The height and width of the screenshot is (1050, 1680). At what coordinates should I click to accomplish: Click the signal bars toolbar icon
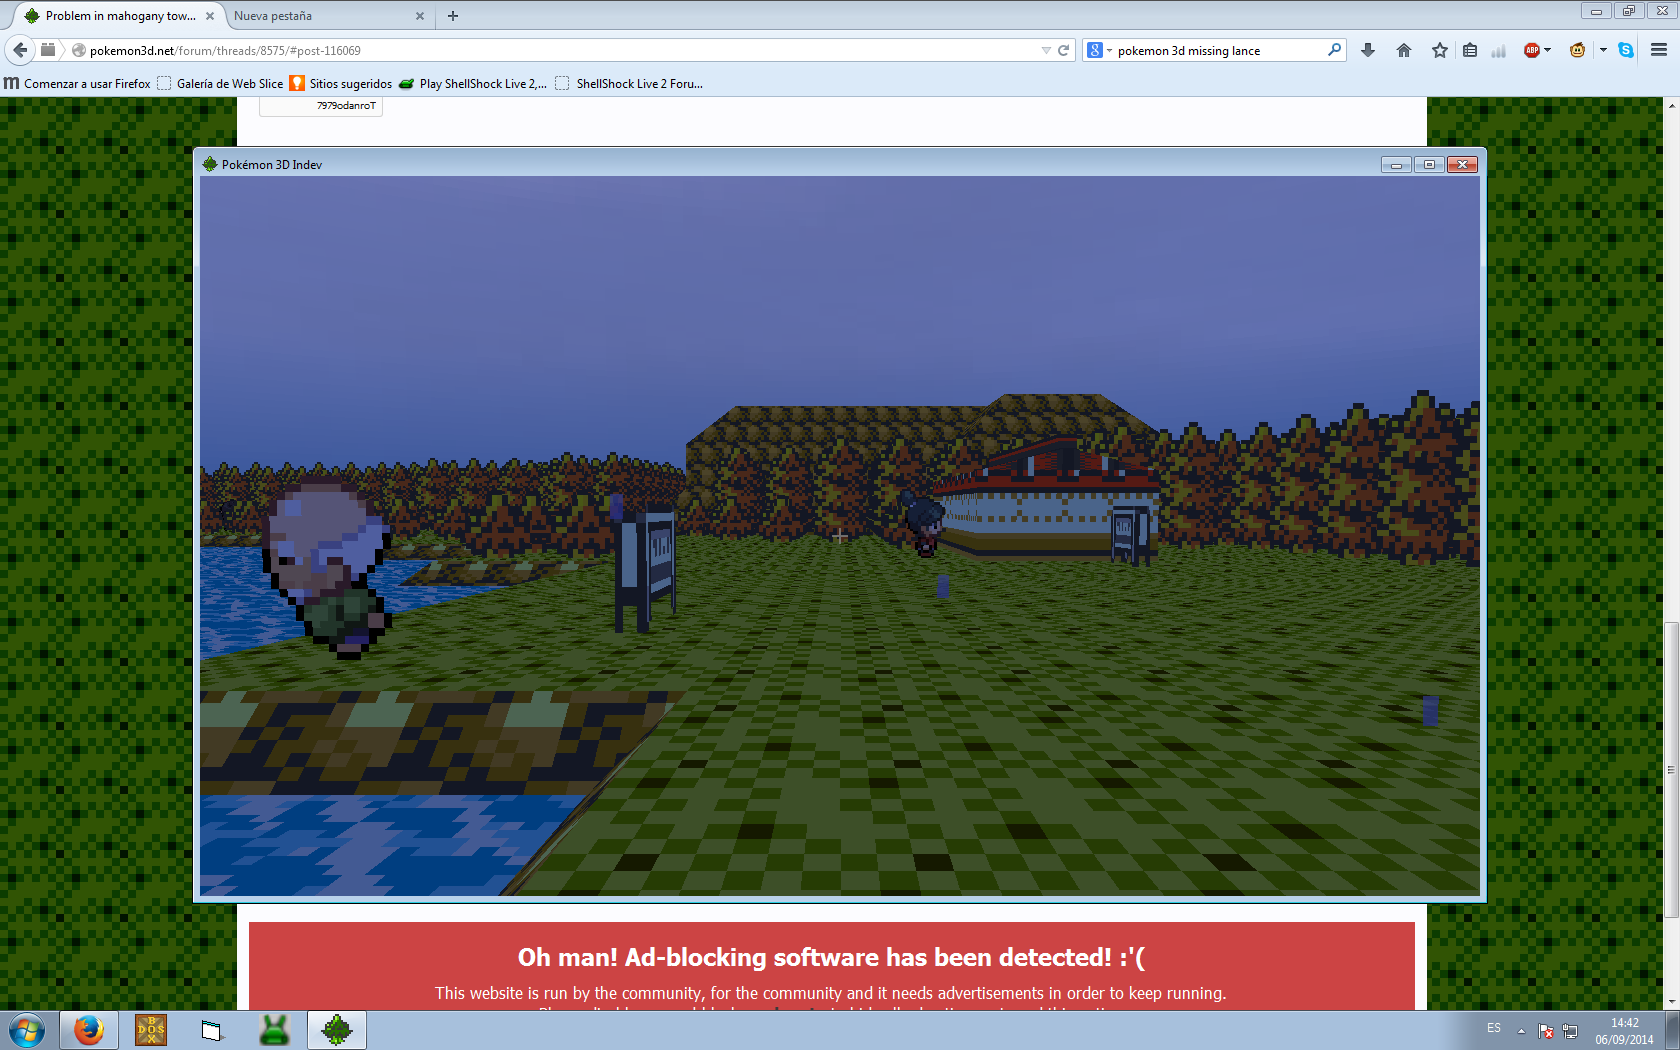(x=1498, y=50)
